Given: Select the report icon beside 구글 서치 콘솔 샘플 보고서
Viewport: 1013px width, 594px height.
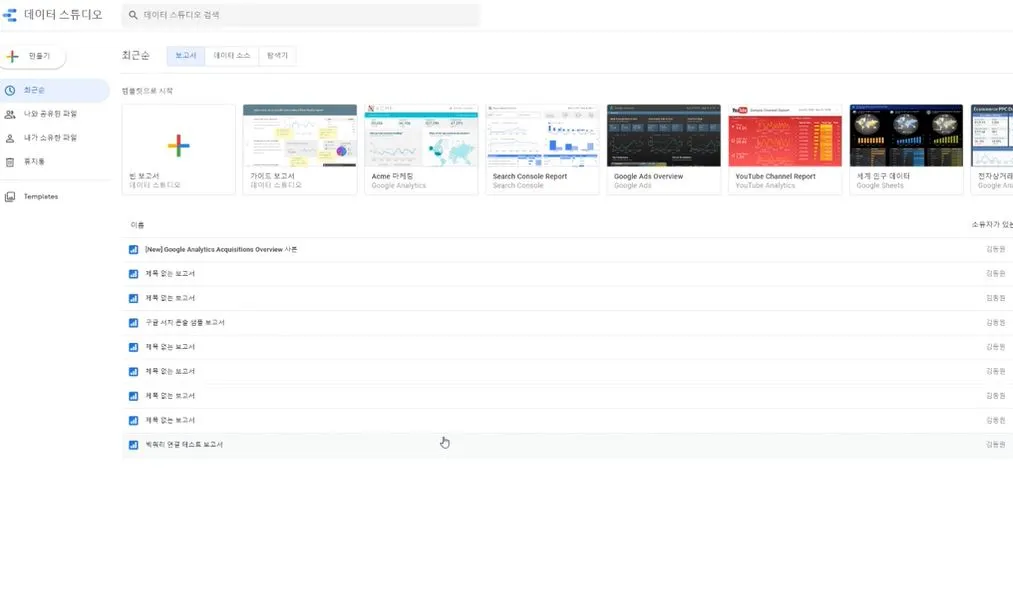Looking at the screenshot, I should (x=133, y=322).
